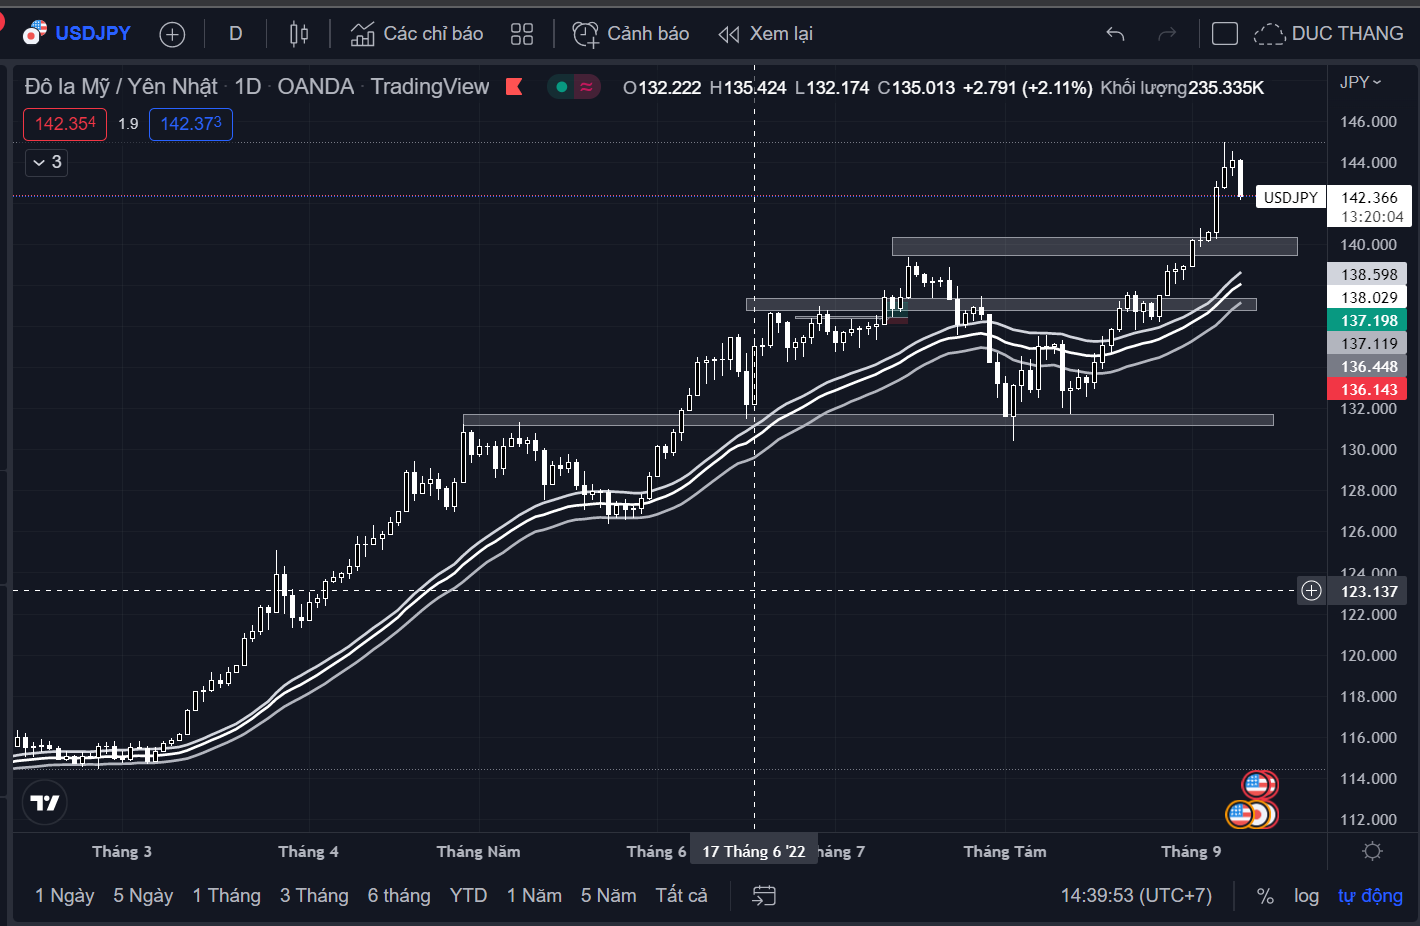The width and height of the screenshot is (1420, 926).
Task: Open the layout setup square icon
Action: (1224, 34)
